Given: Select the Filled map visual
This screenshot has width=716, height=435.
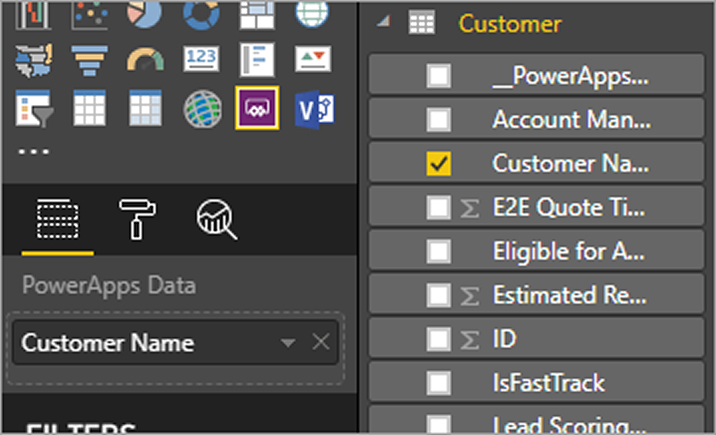Looking at the screenshot, I should coord(34,60).
